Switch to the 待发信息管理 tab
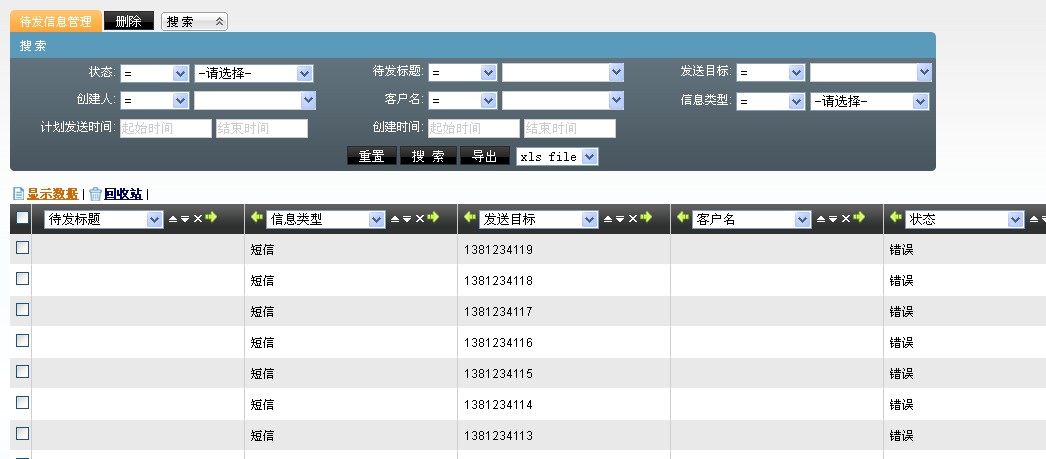The image size is (1046, 459). pyautogui.click(x=56, y=21)
